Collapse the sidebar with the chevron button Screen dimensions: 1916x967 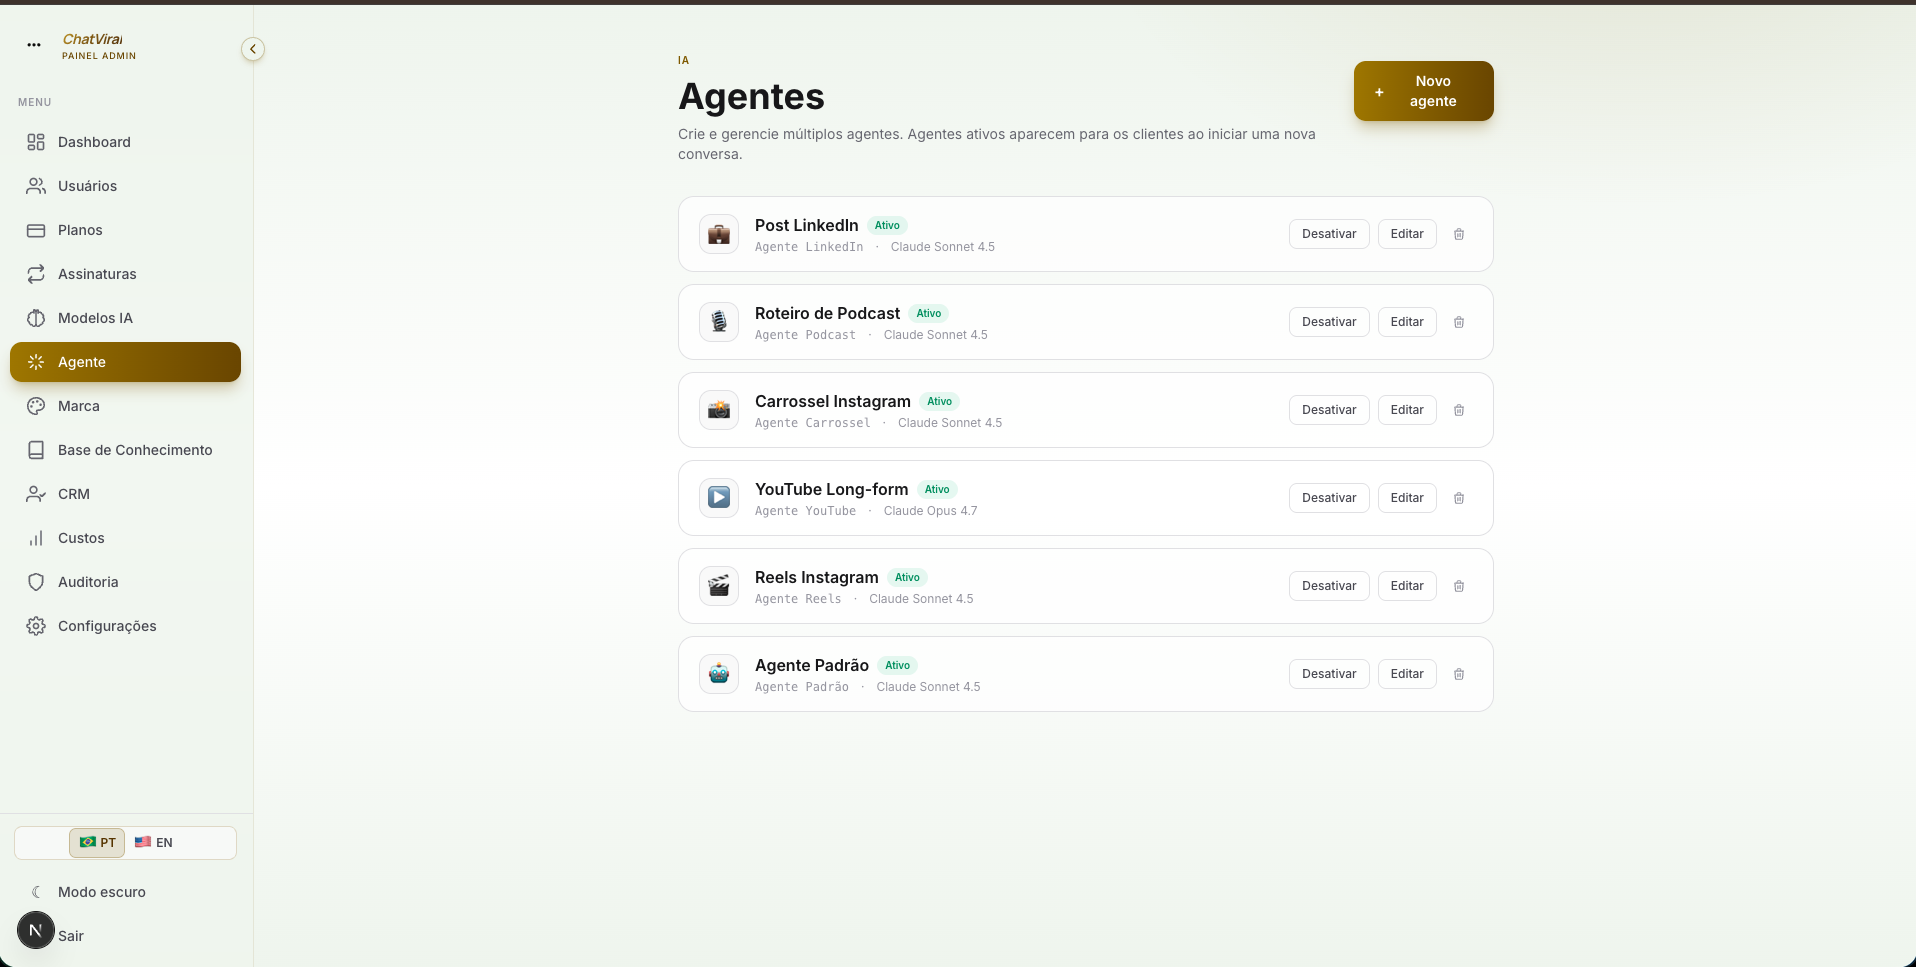[x=253, y=49]
